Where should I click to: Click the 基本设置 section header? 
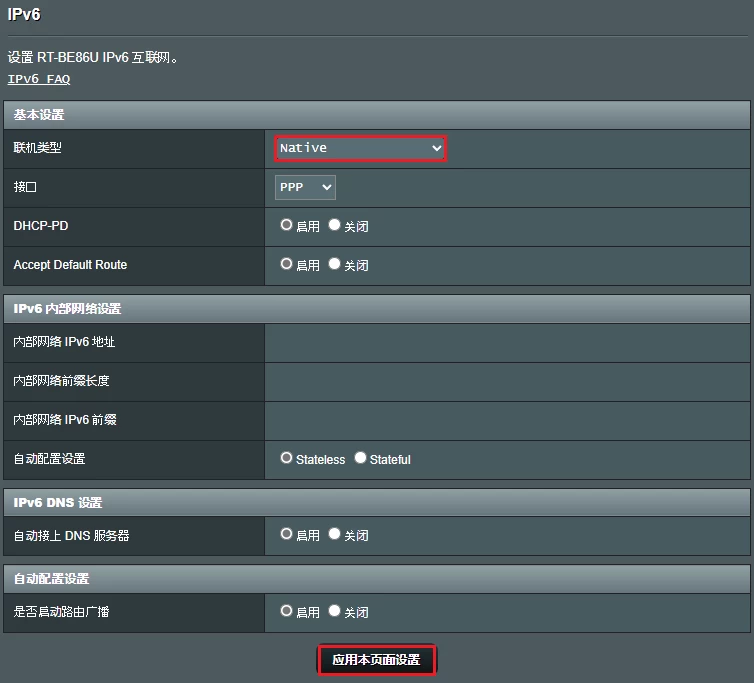coord(39,115)
